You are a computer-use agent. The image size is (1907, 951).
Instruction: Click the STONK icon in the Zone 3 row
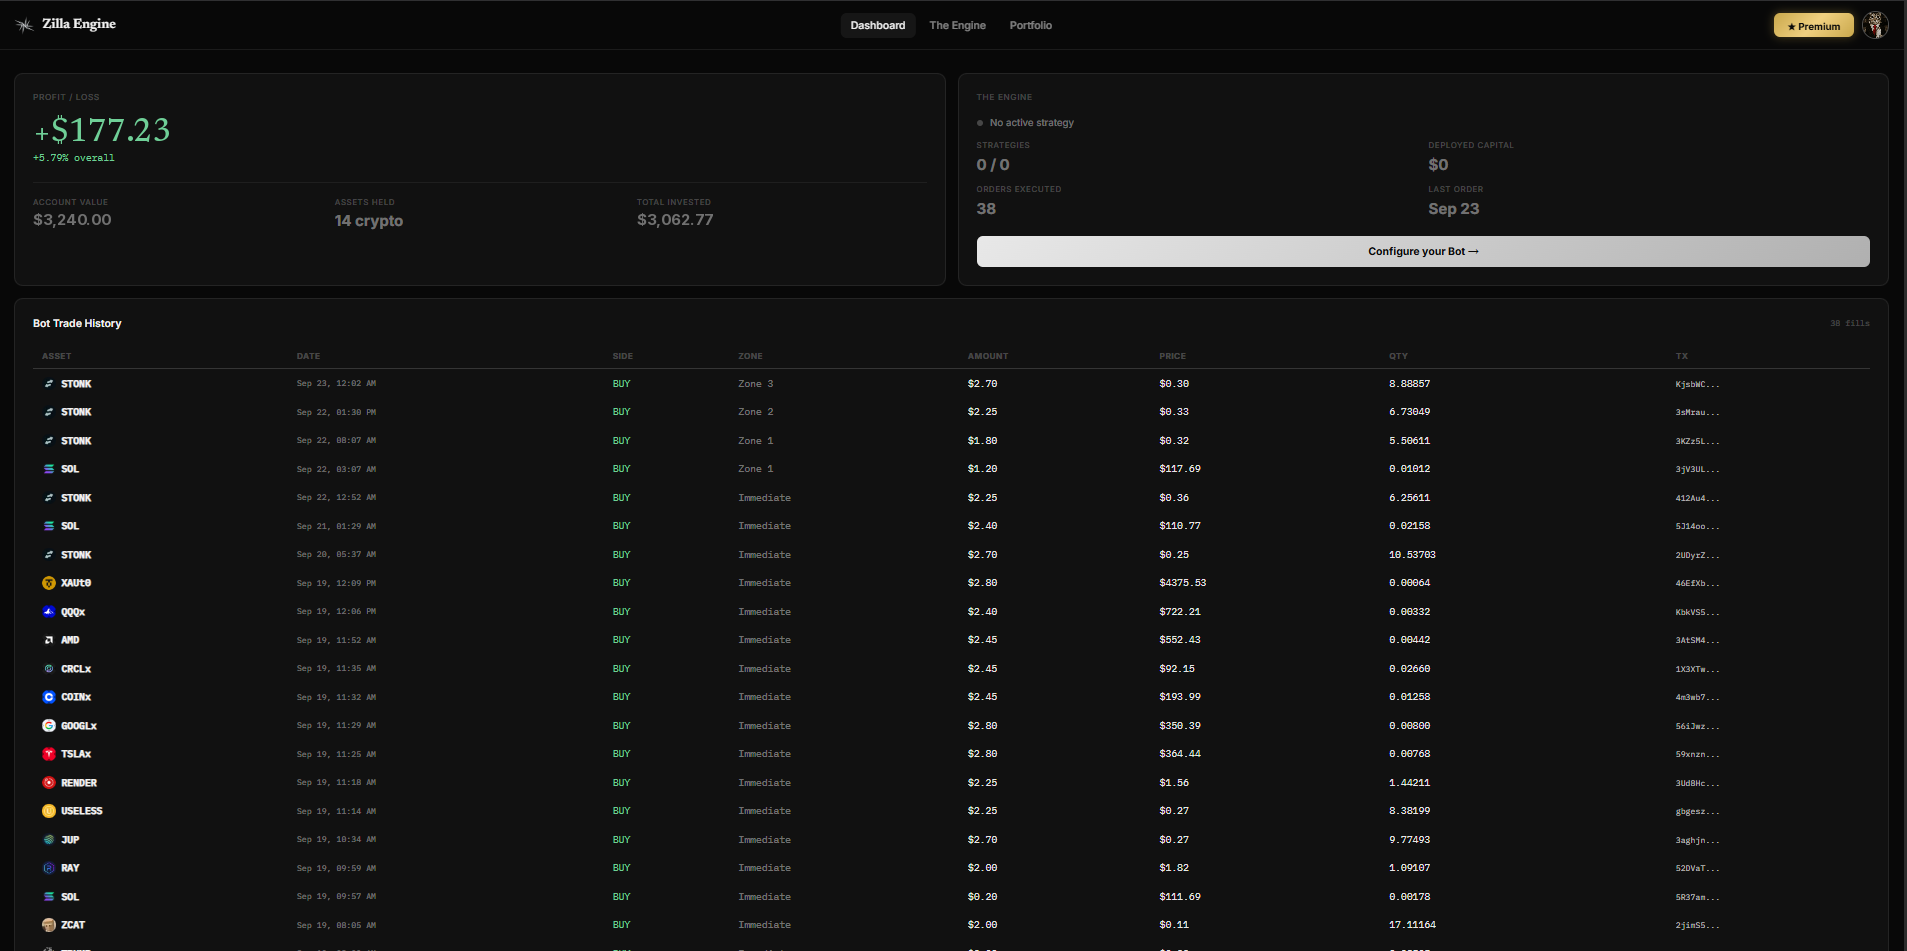tap(49, 384)
